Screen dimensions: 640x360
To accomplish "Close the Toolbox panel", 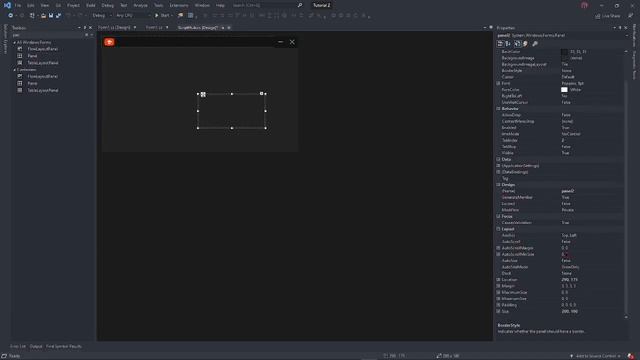I will [91, 28].
